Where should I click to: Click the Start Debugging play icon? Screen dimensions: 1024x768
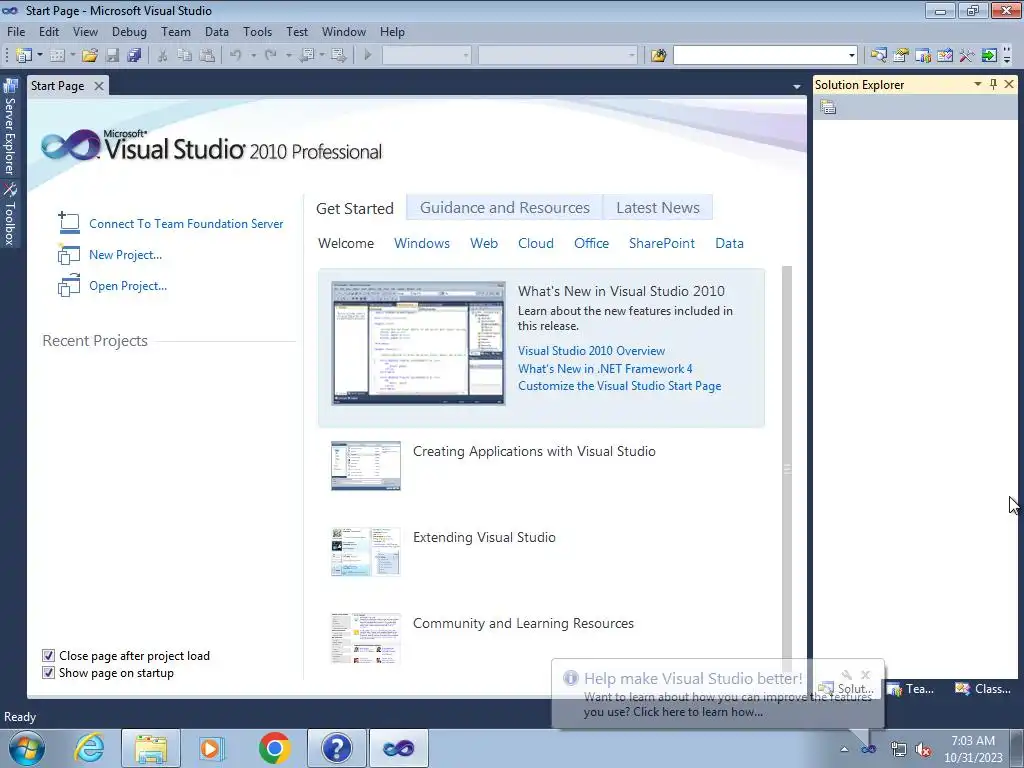[x=368, y=56]
